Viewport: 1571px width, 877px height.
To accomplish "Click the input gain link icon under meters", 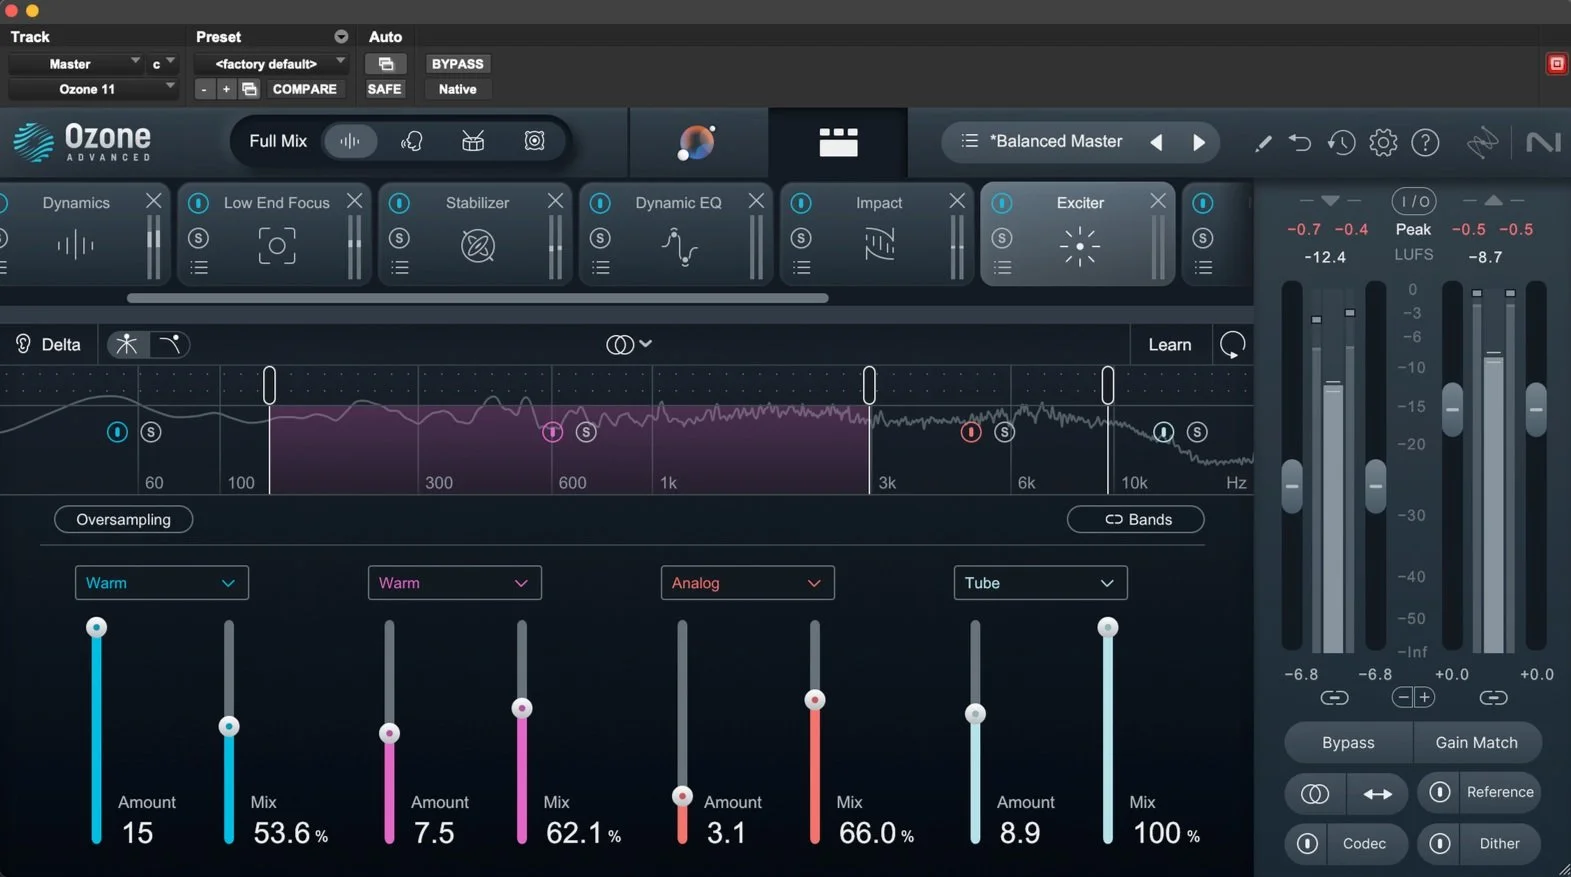I will pyautogui.click(x=1334, y=698).
